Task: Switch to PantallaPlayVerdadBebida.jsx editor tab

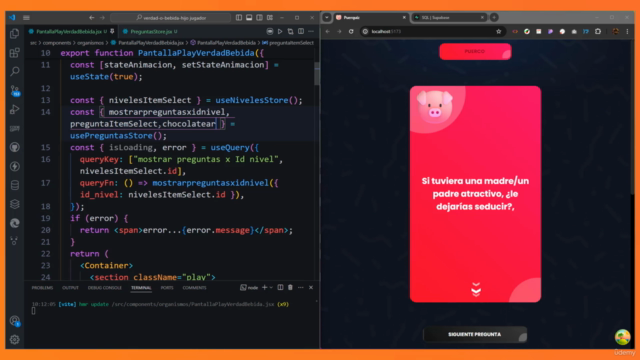Action: coord(68,31)
